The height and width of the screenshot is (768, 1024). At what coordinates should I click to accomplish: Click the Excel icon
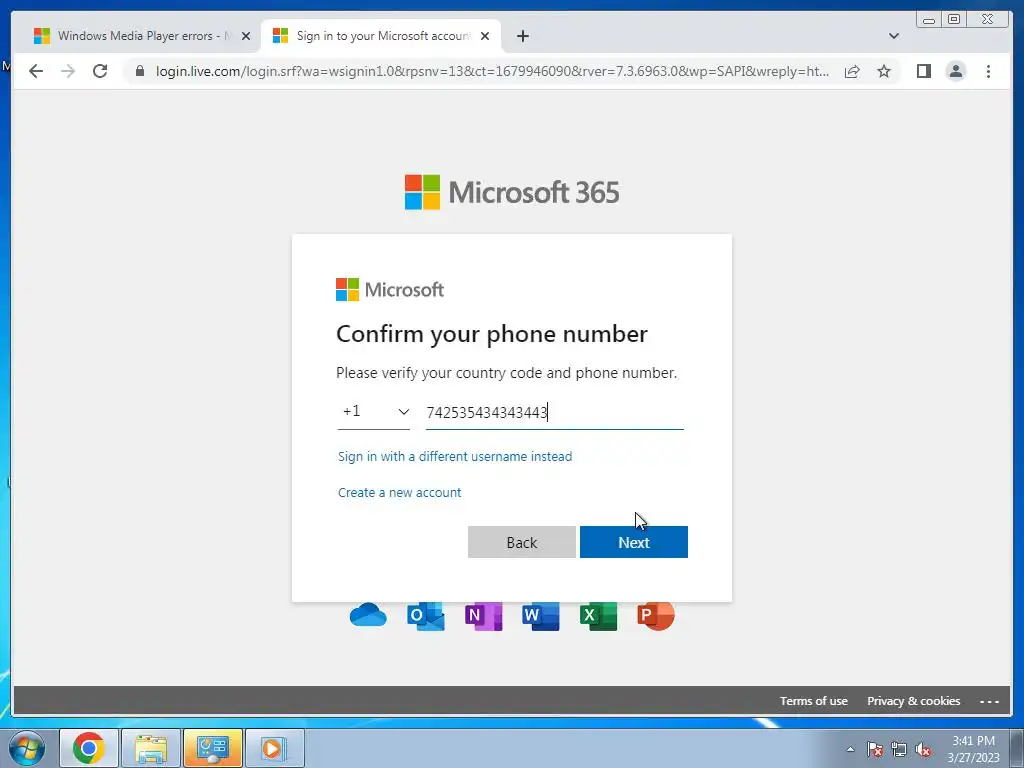(x=598, y=616)
